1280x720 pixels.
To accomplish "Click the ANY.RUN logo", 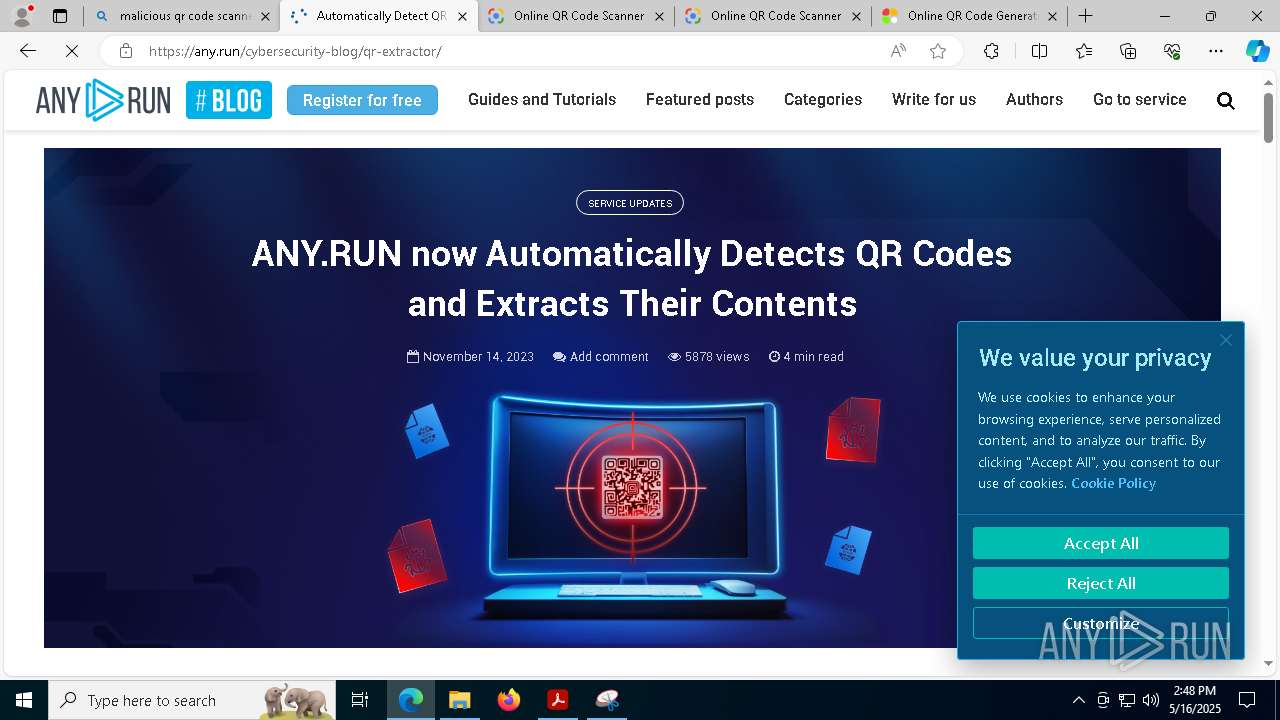I will click(103, 100).
